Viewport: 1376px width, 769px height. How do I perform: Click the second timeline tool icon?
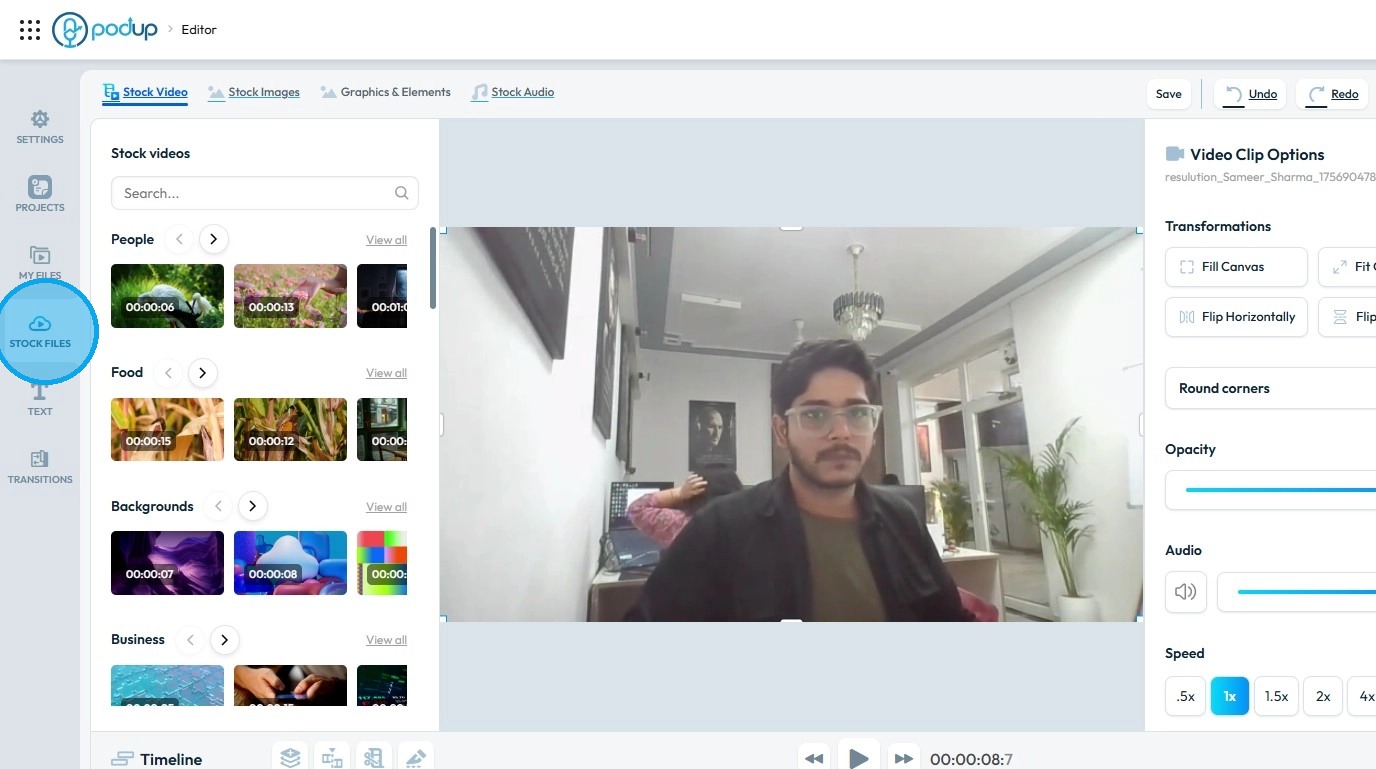(332, 758)
